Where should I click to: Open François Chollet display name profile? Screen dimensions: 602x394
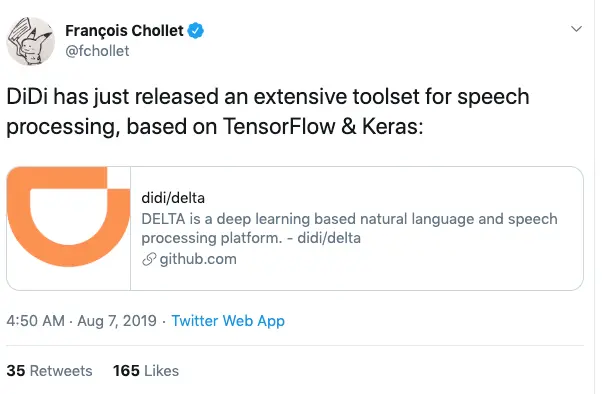tap(124, 31)
